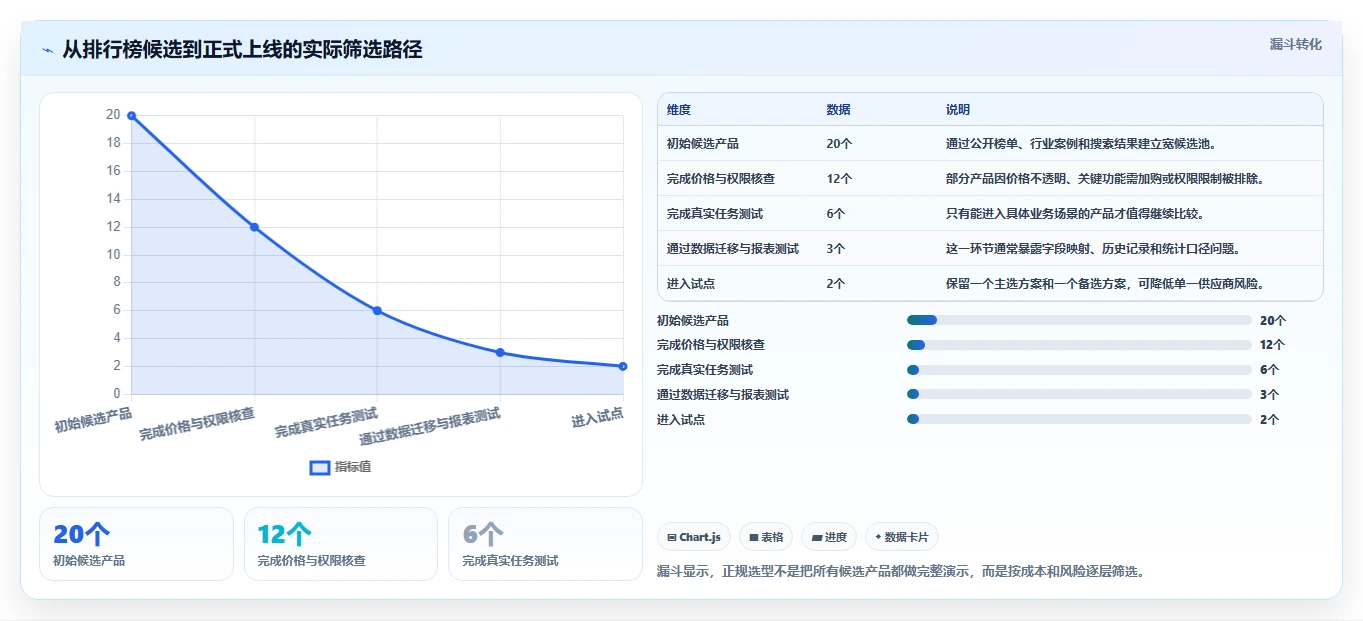The width and height of the screenshot is (1363, 621).
Task: Click the 维度 column header
Action: (679, 110)
